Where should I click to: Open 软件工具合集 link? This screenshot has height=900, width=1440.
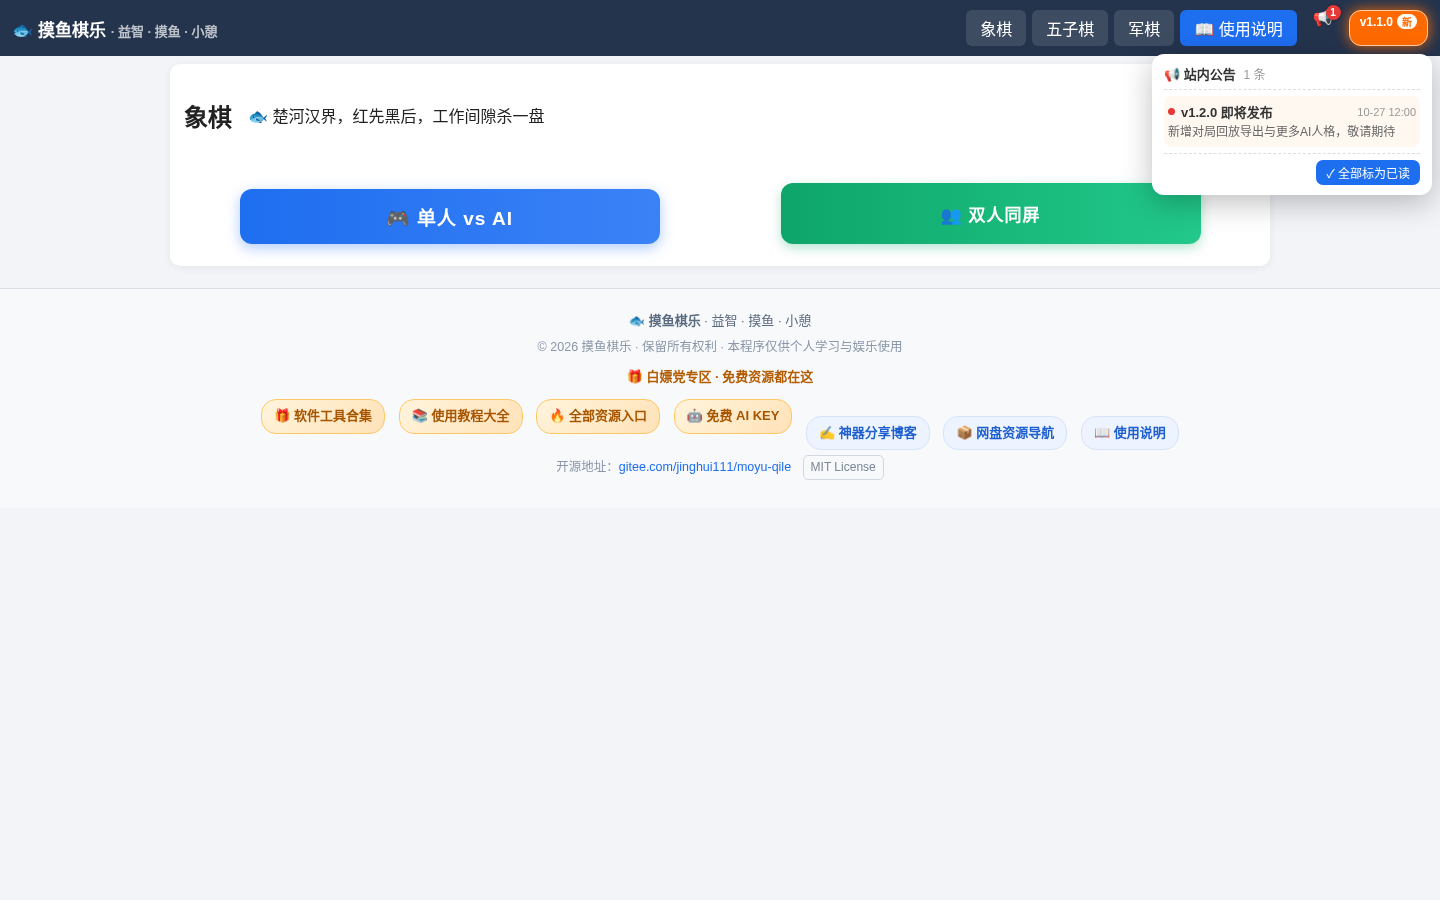(323, 416)
